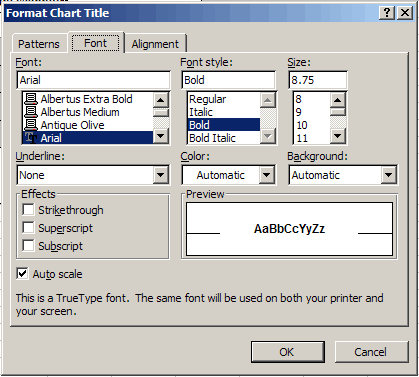Image resolution: width=419 pixels, height=377 pixels.
Task: Enable Subscript effect
Action: [x=28, y=246]
